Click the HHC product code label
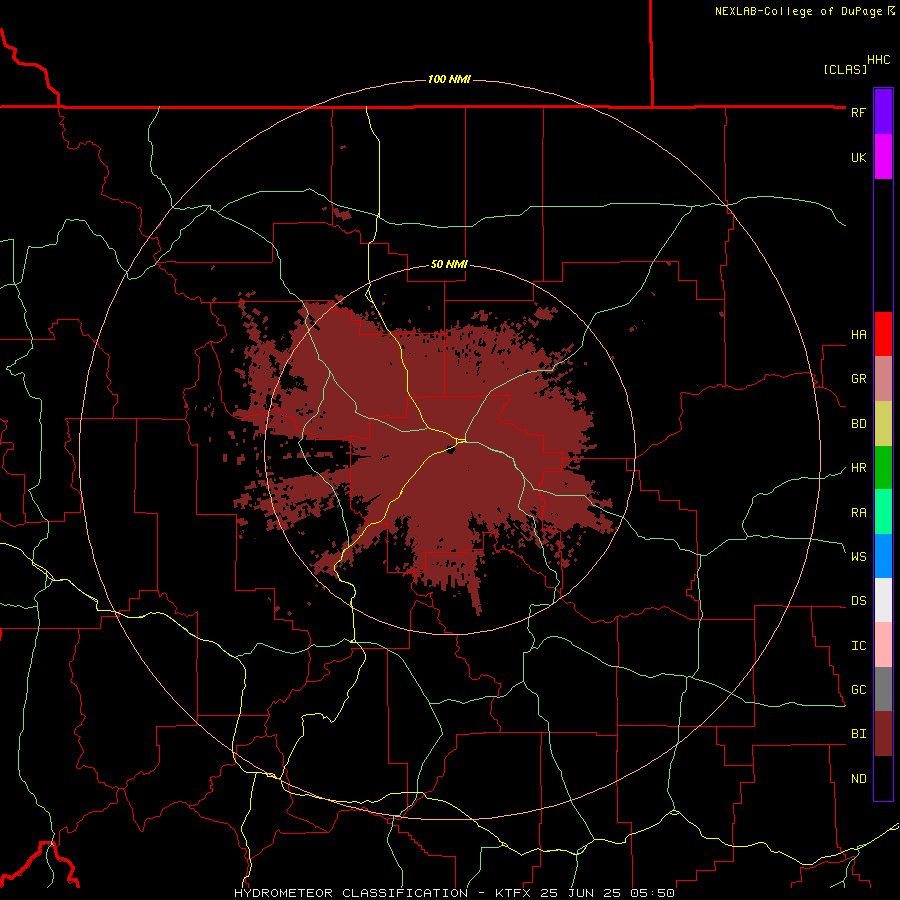The image size is (900, 900). (878, 60)
